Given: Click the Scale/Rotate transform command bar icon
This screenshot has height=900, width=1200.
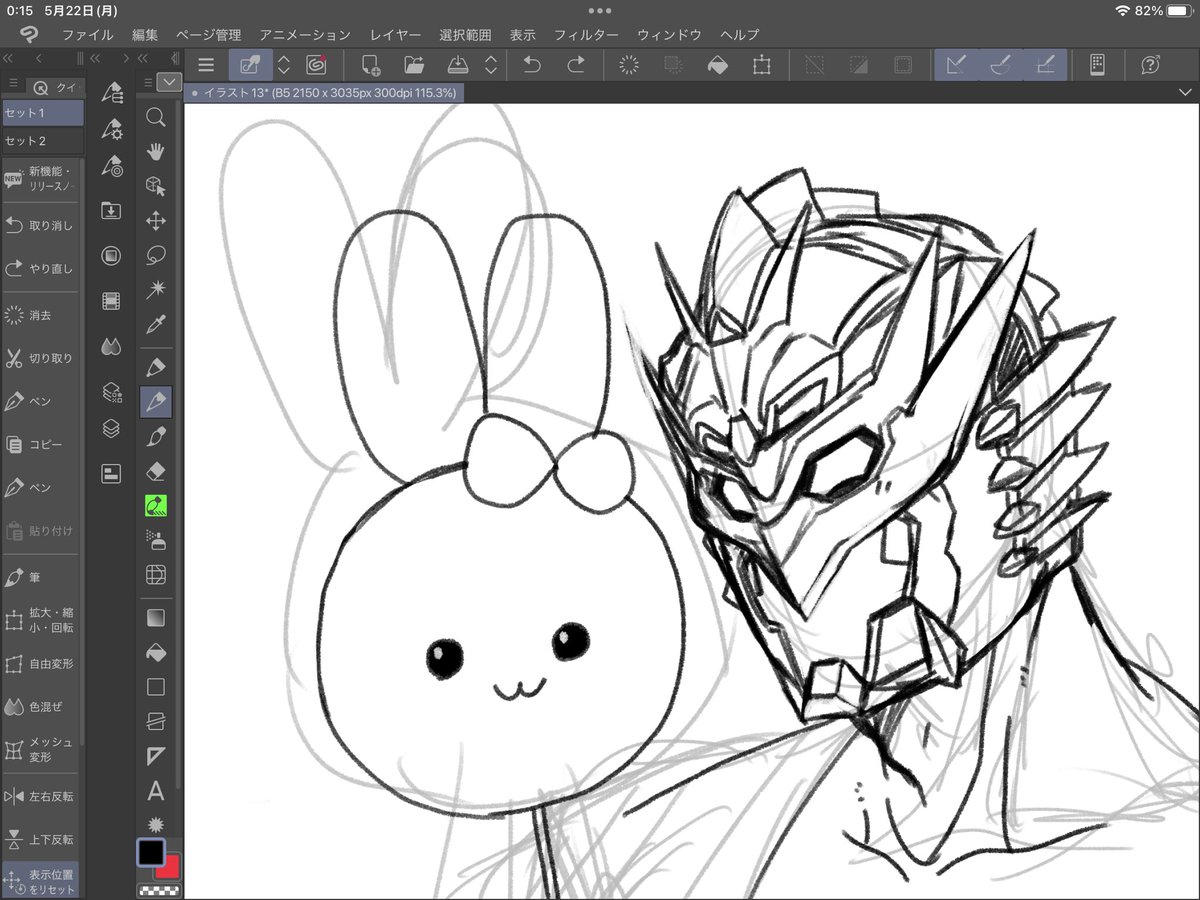Looking at the screenshot, I should coord(762,66).
